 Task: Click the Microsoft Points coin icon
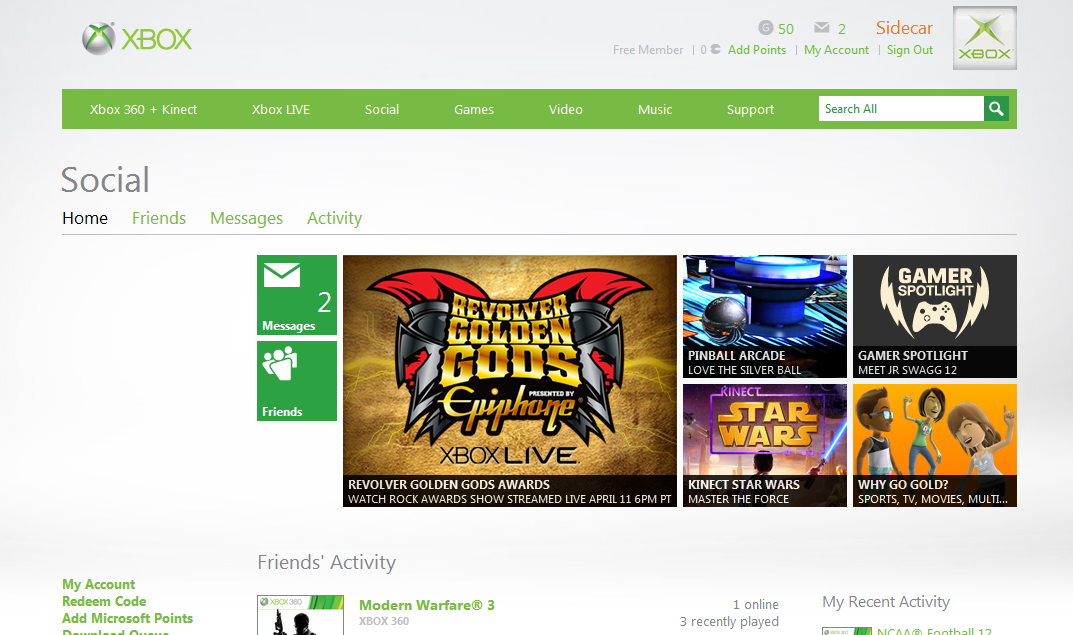[x=715, y=49]
